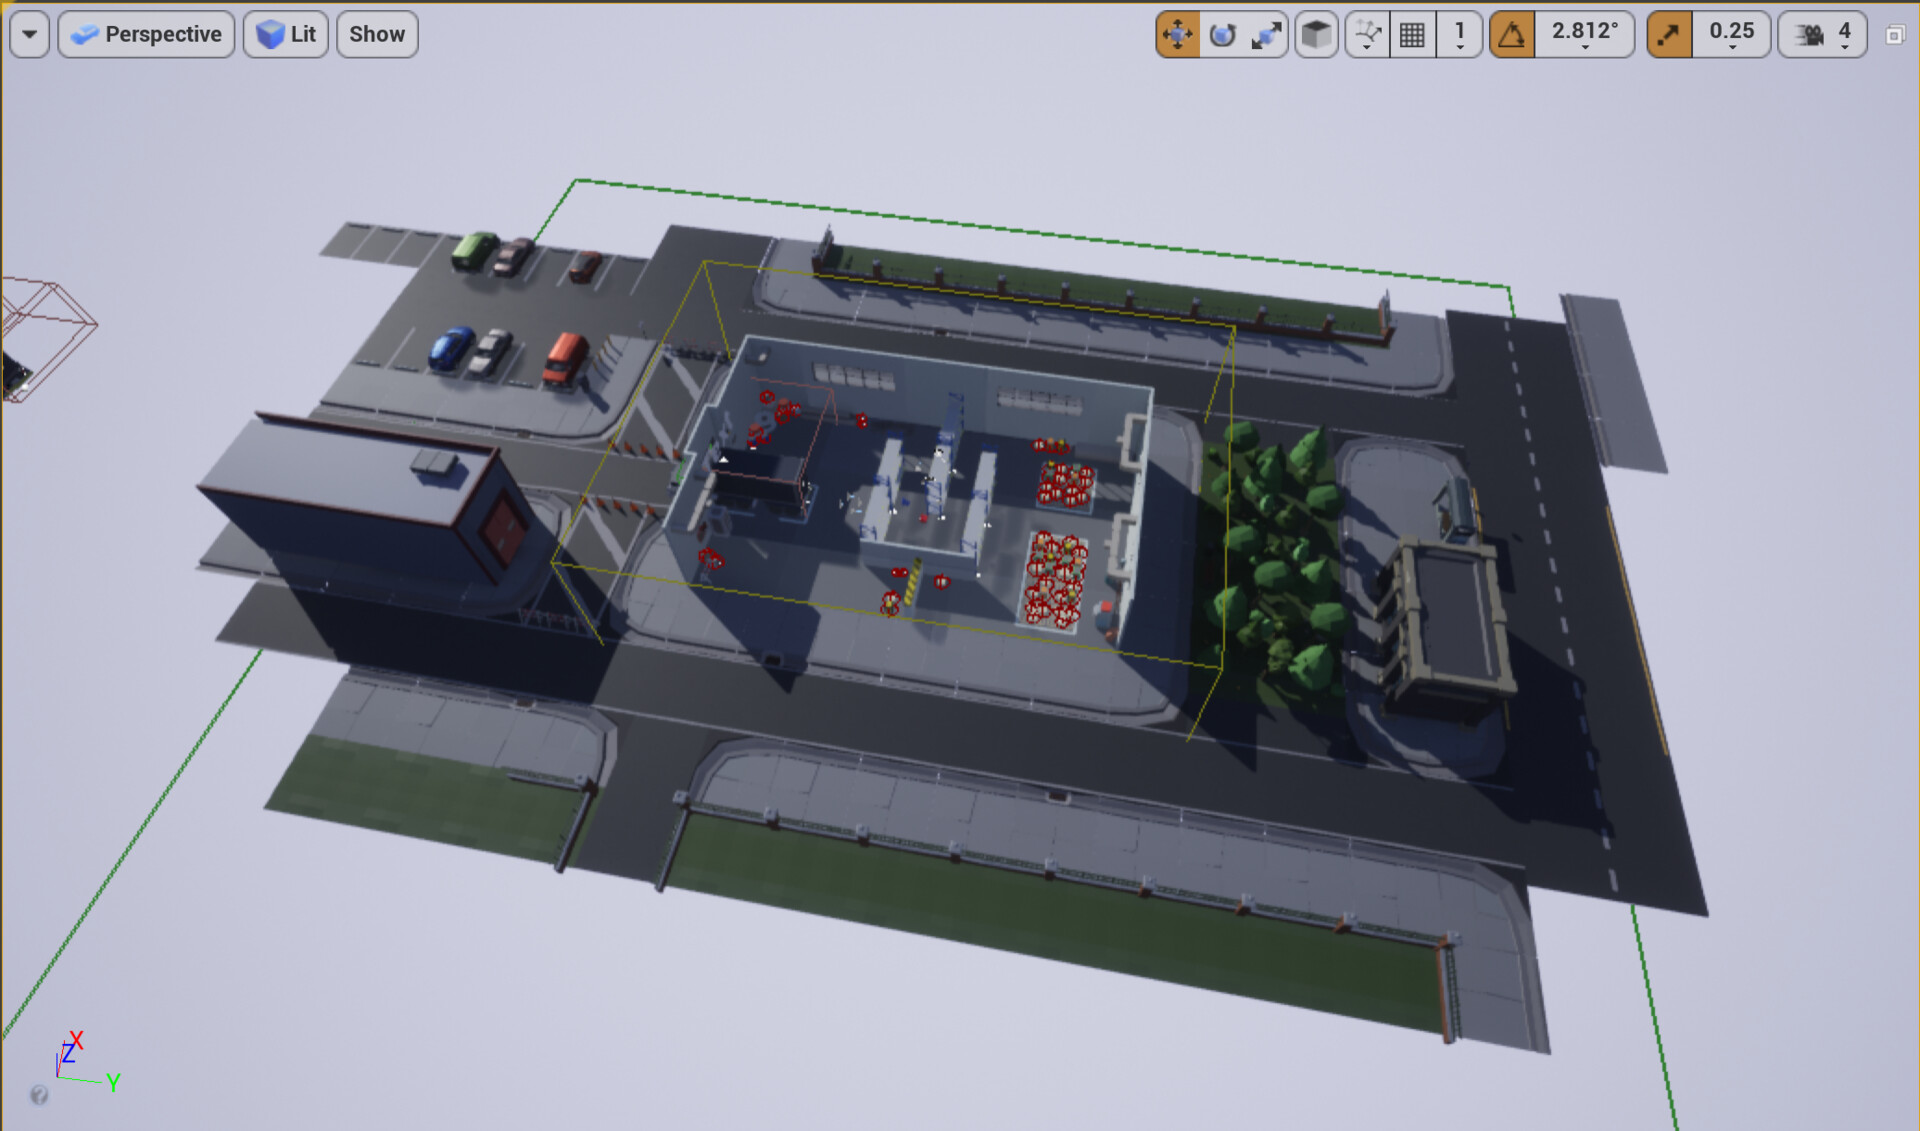Select the Rotate tool
This screenshot has height=1131, width=1920.
coord(1222,33)
